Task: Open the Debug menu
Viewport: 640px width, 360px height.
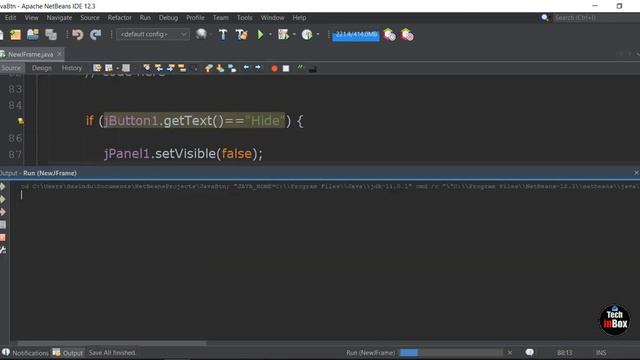Action: pyautogui.click(x=168, y=18)
